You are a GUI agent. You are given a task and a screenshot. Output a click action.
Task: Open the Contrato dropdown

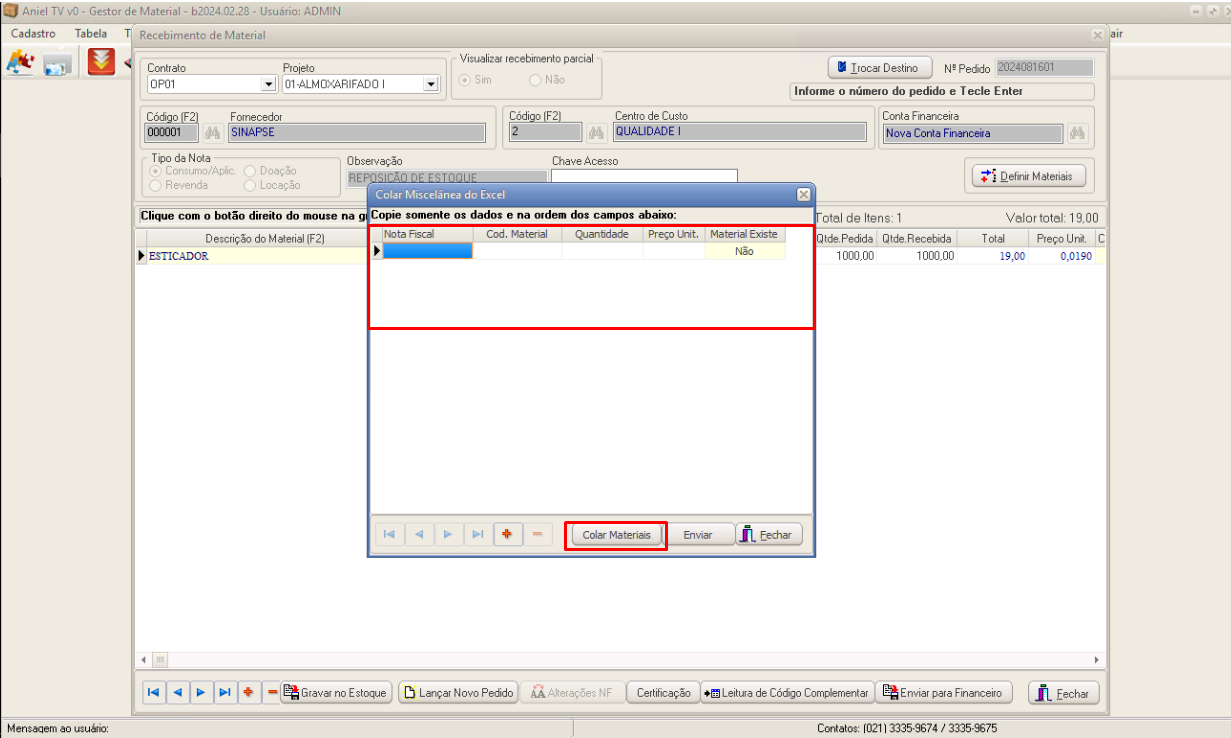click(268, 85)
